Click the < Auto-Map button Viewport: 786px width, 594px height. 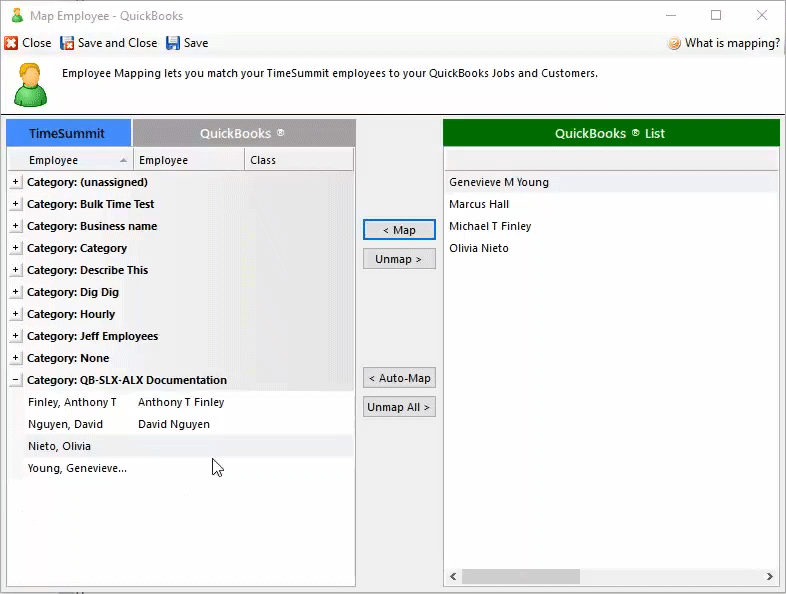coord(399,378)
